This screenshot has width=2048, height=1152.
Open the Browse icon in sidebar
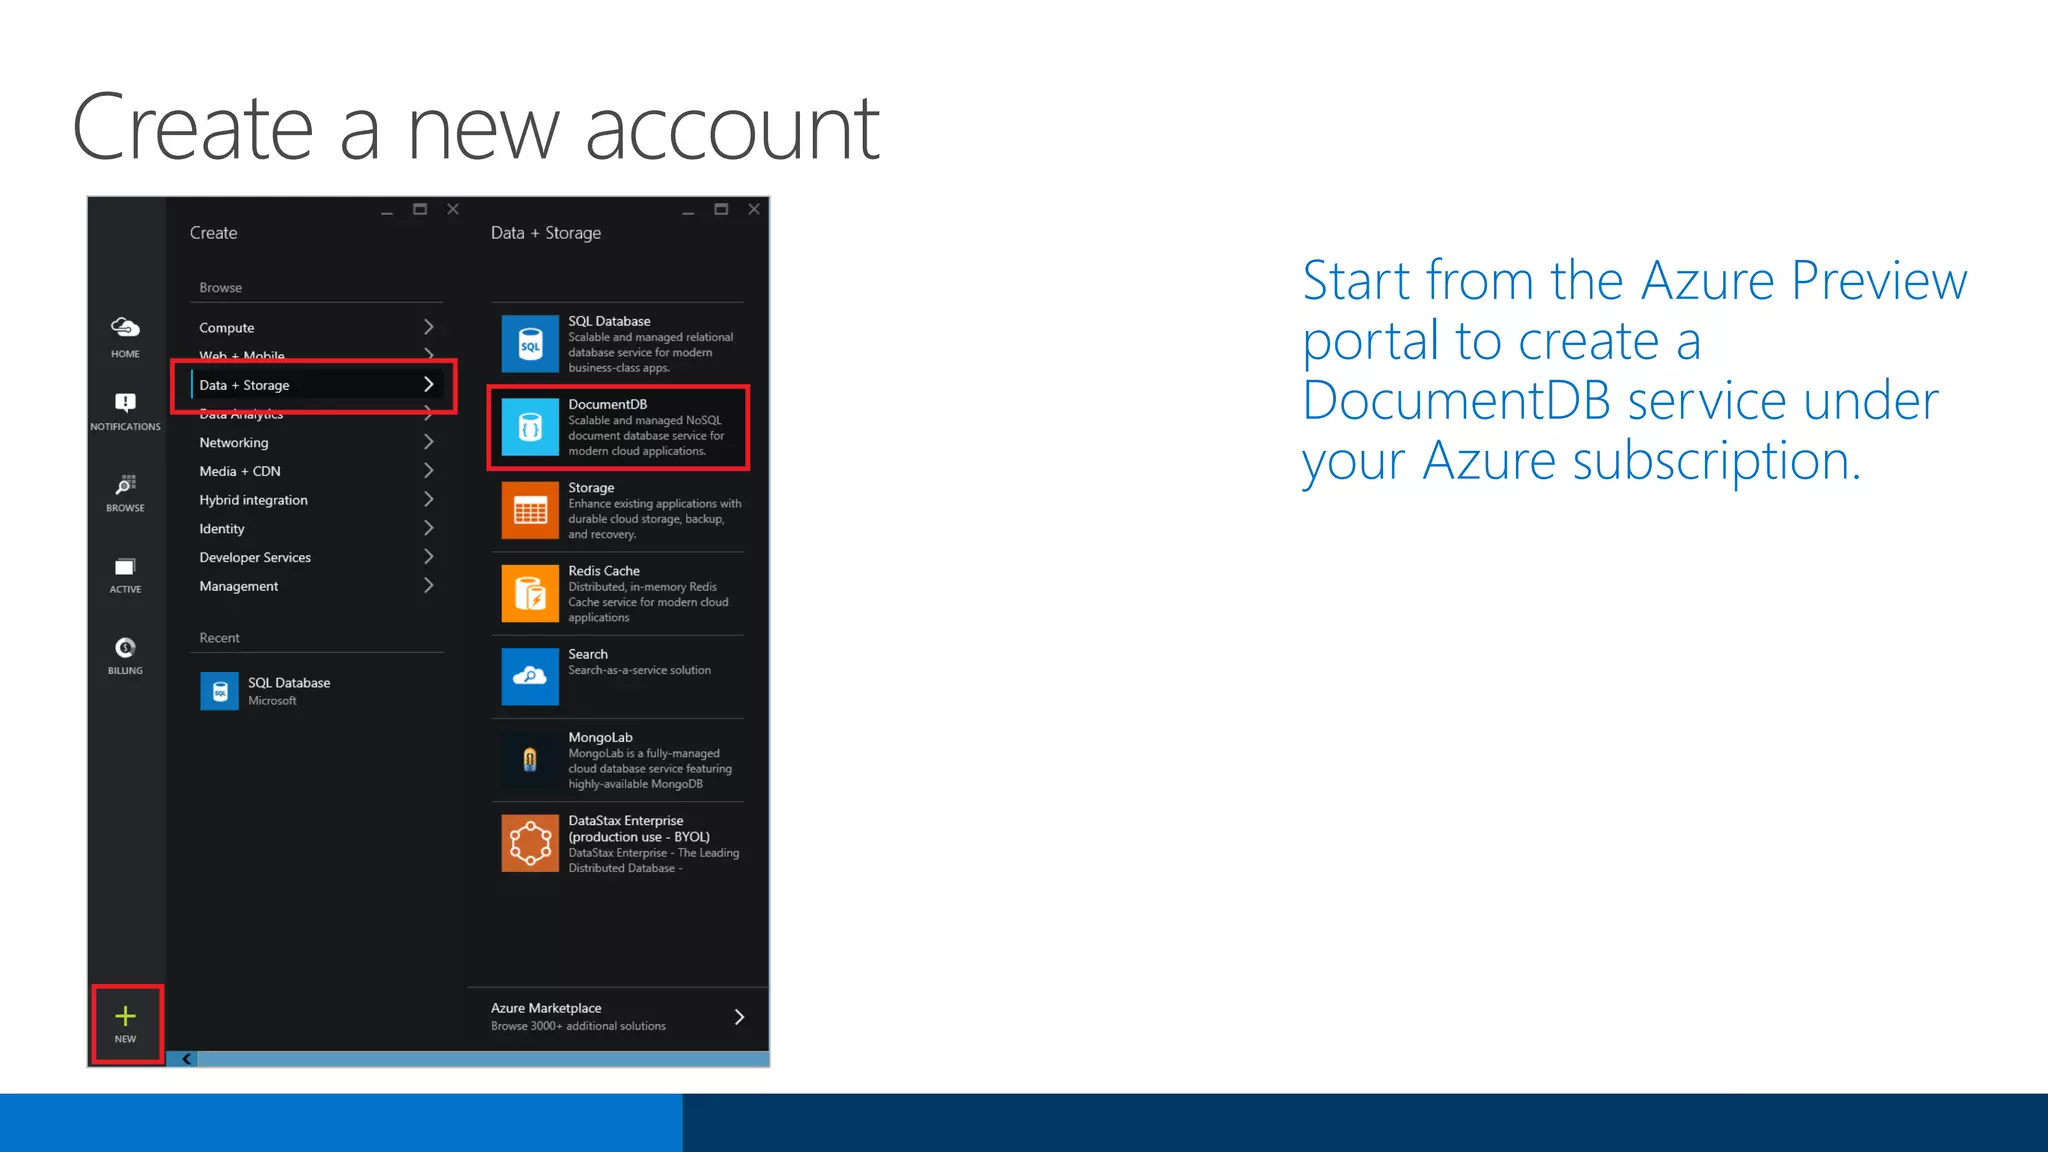(x=125, y=485)
